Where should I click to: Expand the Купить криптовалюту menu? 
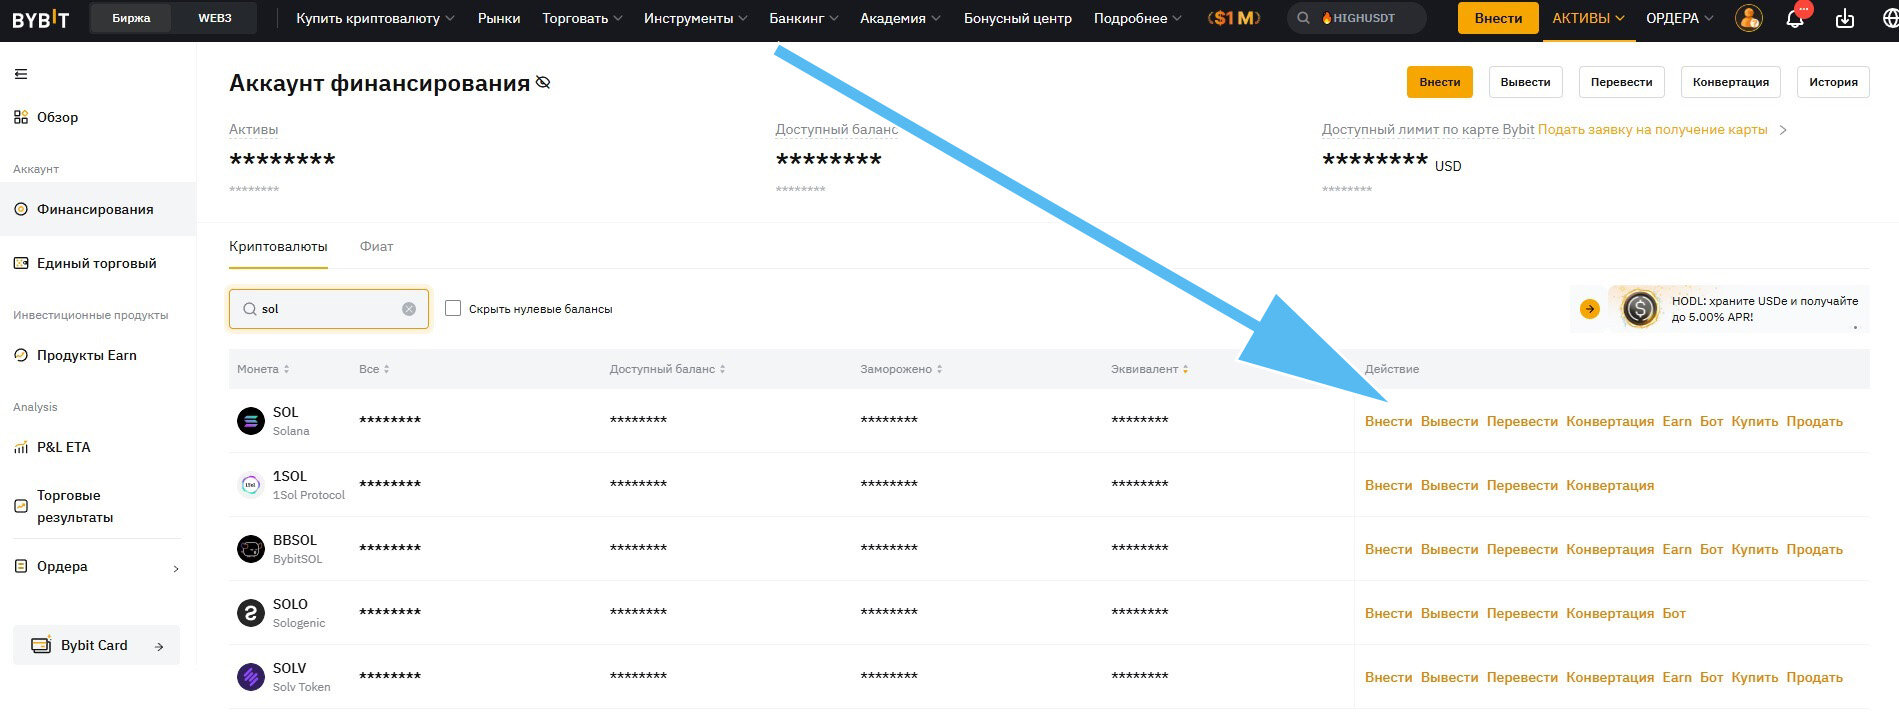[x=375, y=18]
